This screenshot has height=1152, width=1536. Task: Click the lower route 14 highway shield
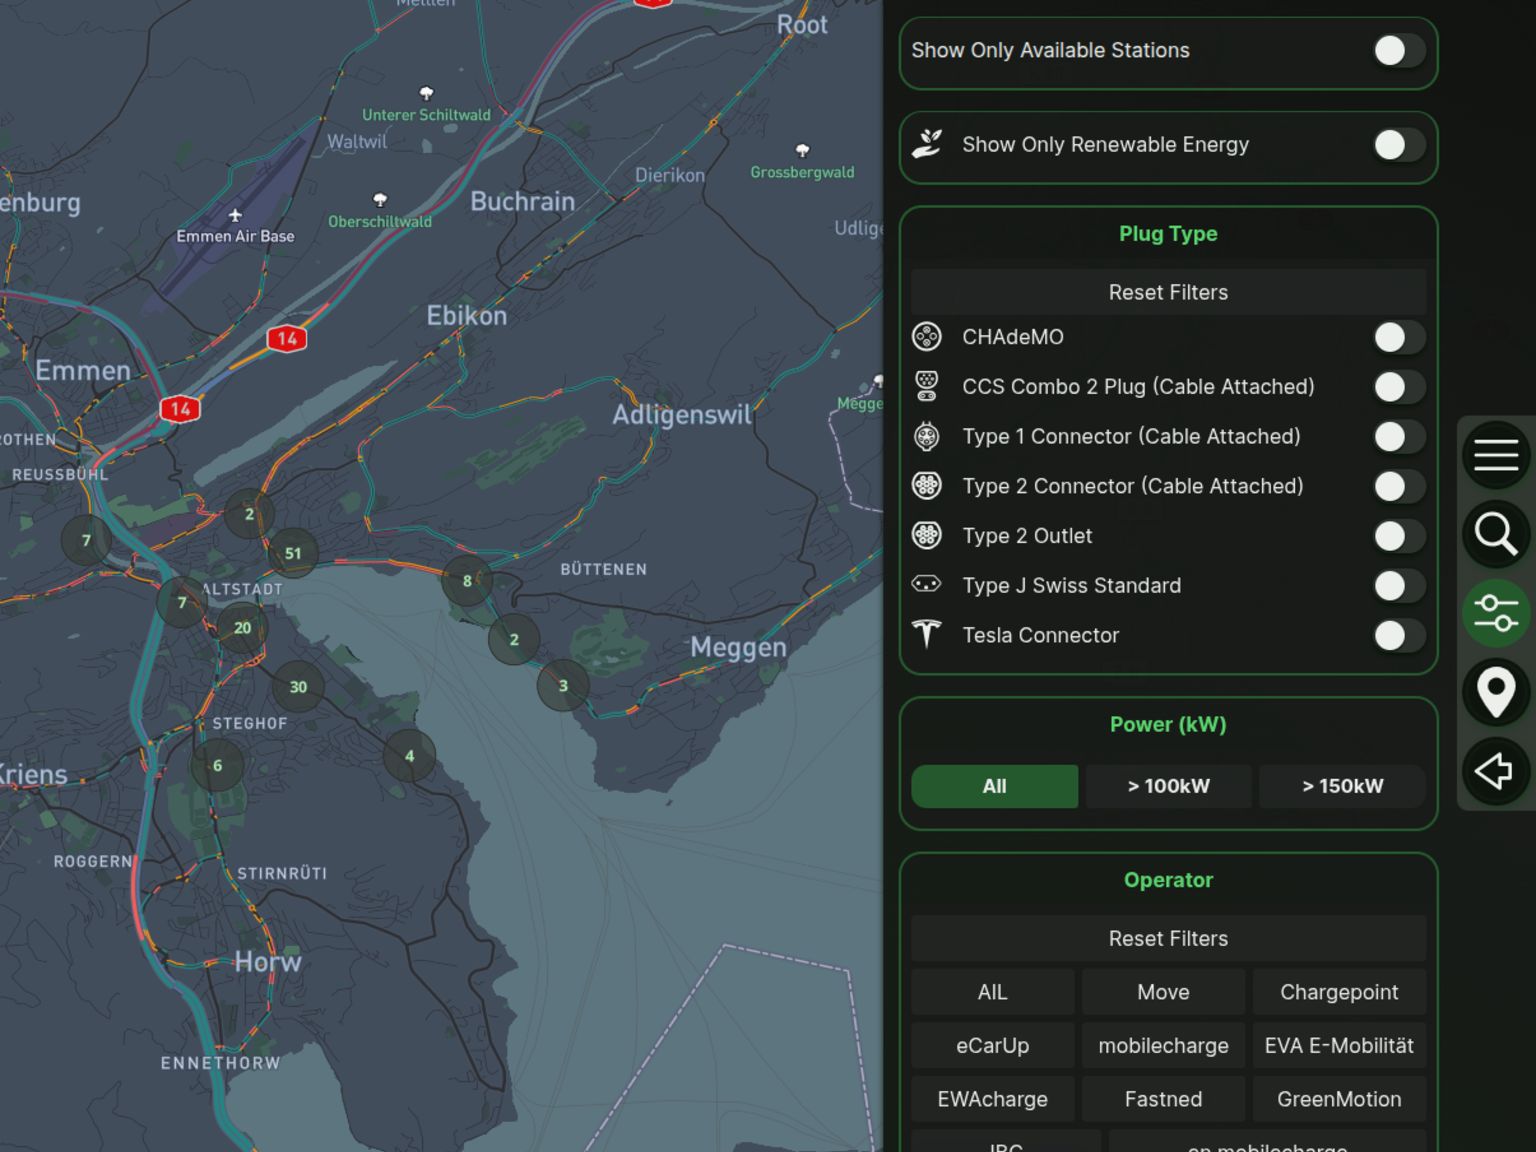coord(180,408)
